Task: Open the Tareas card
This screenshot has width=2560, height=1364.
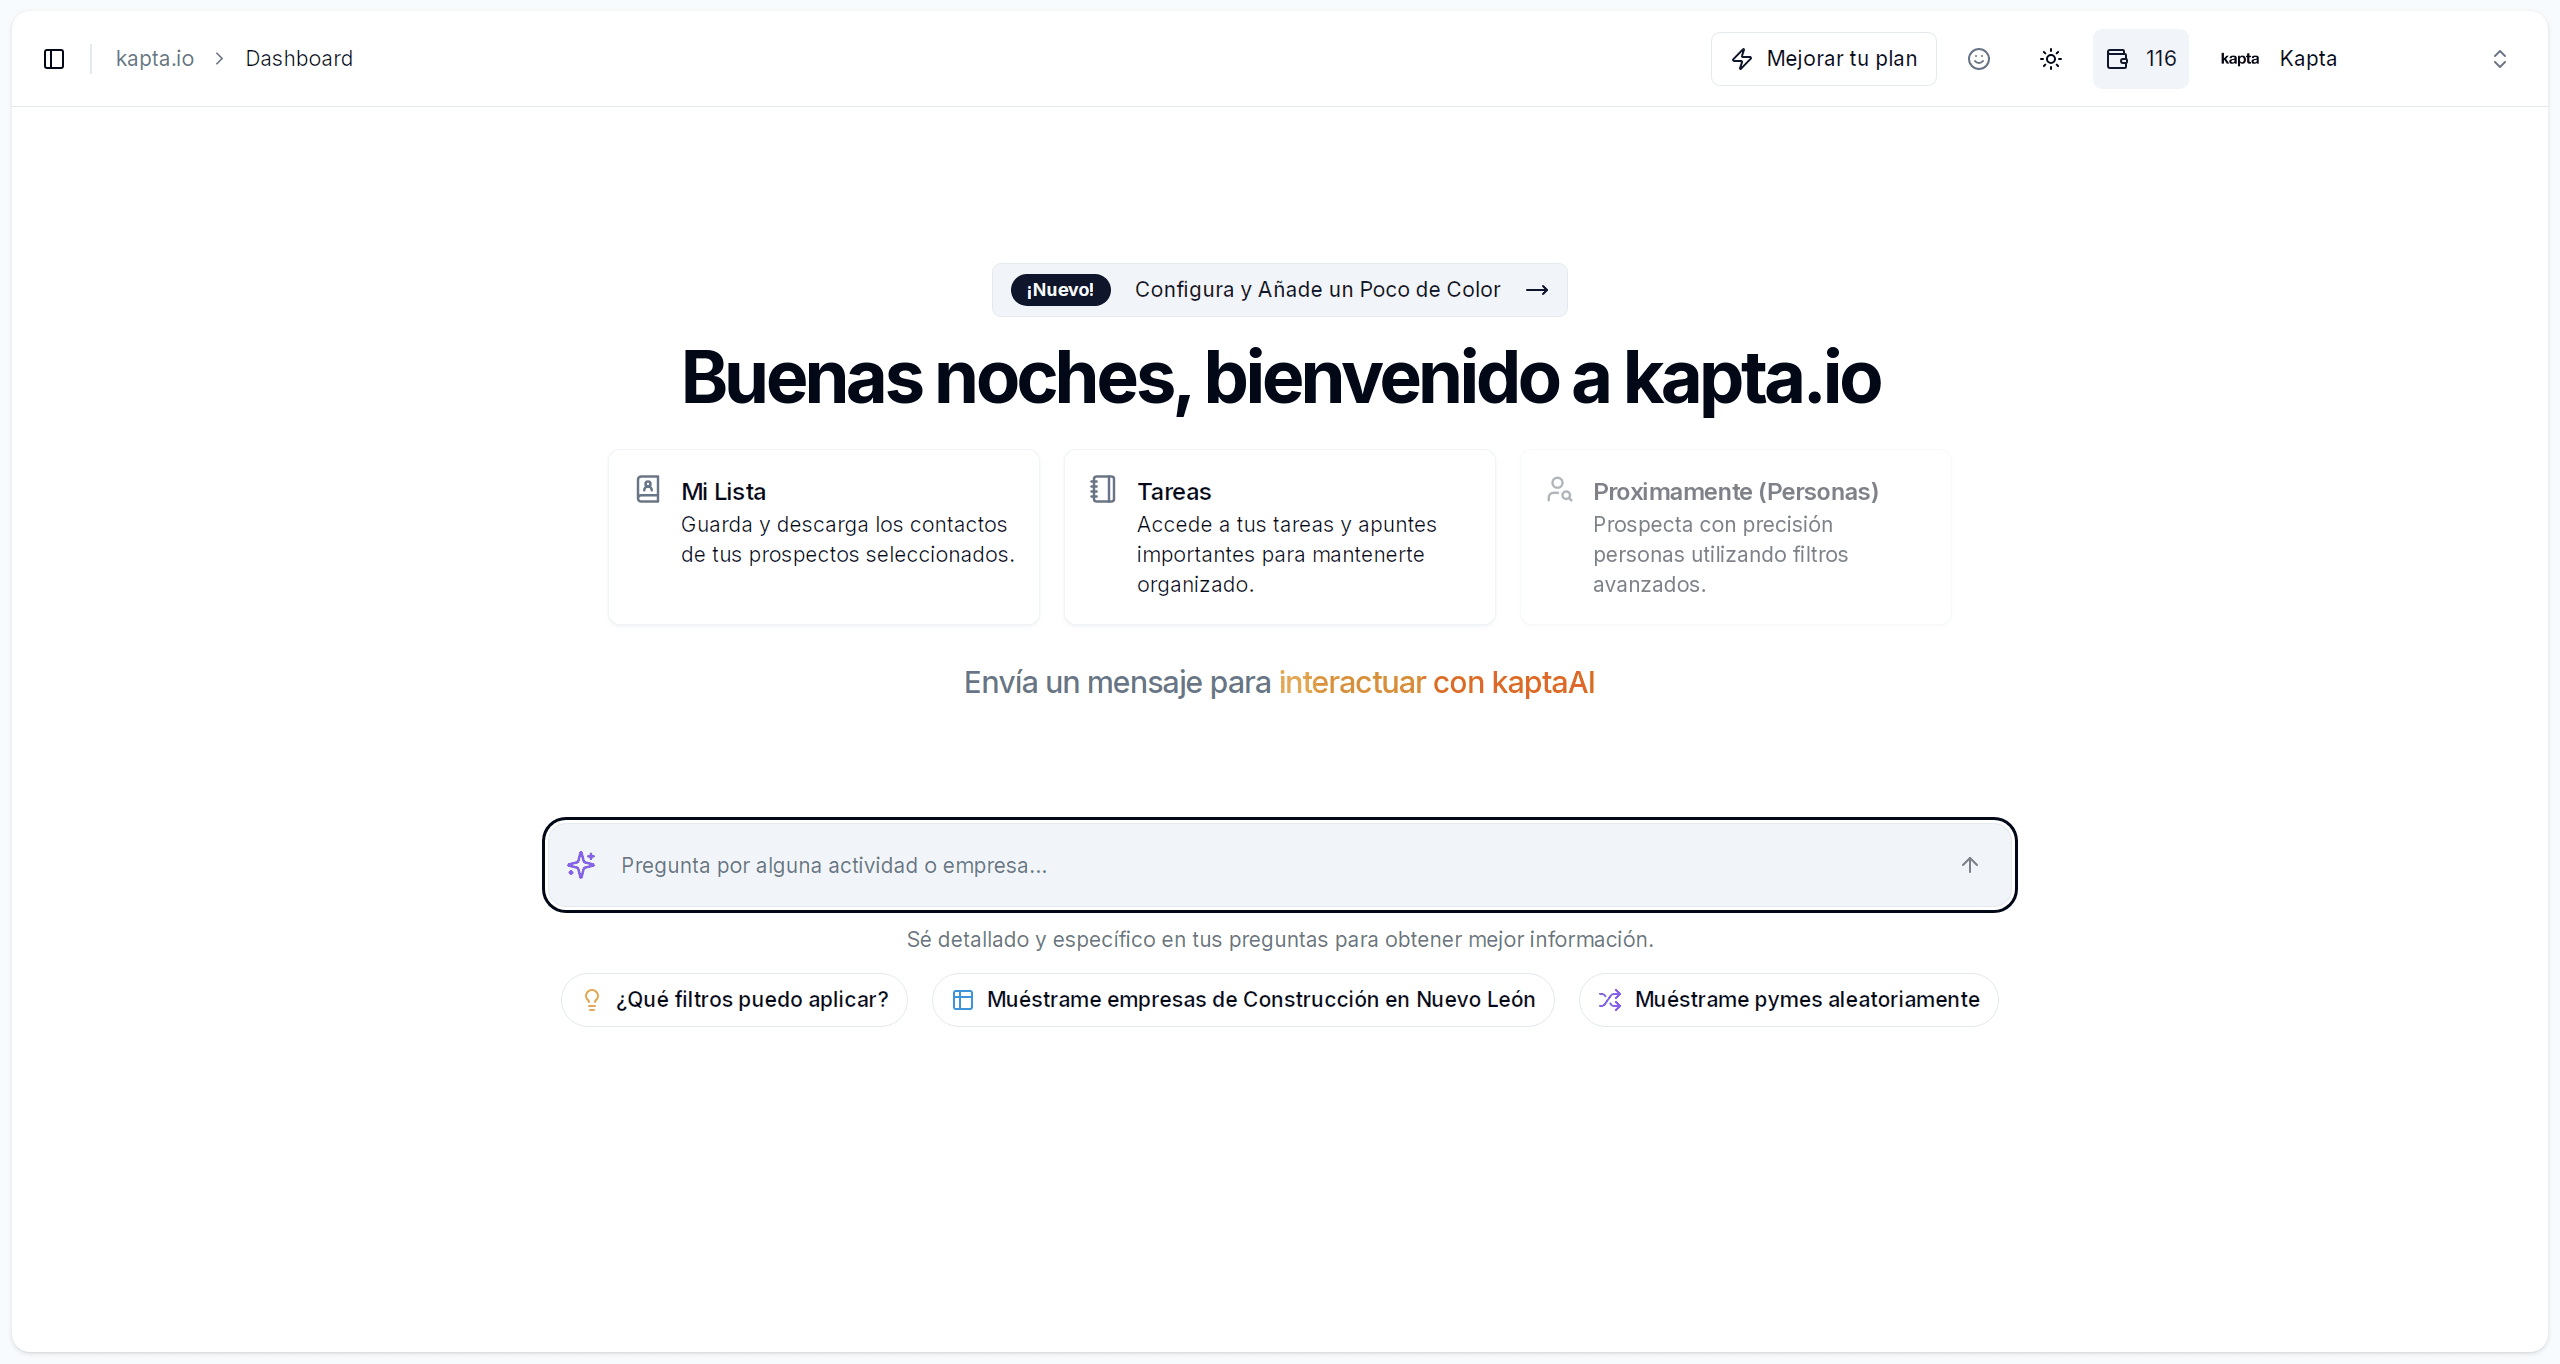Action: click(x=1280, y=537)
